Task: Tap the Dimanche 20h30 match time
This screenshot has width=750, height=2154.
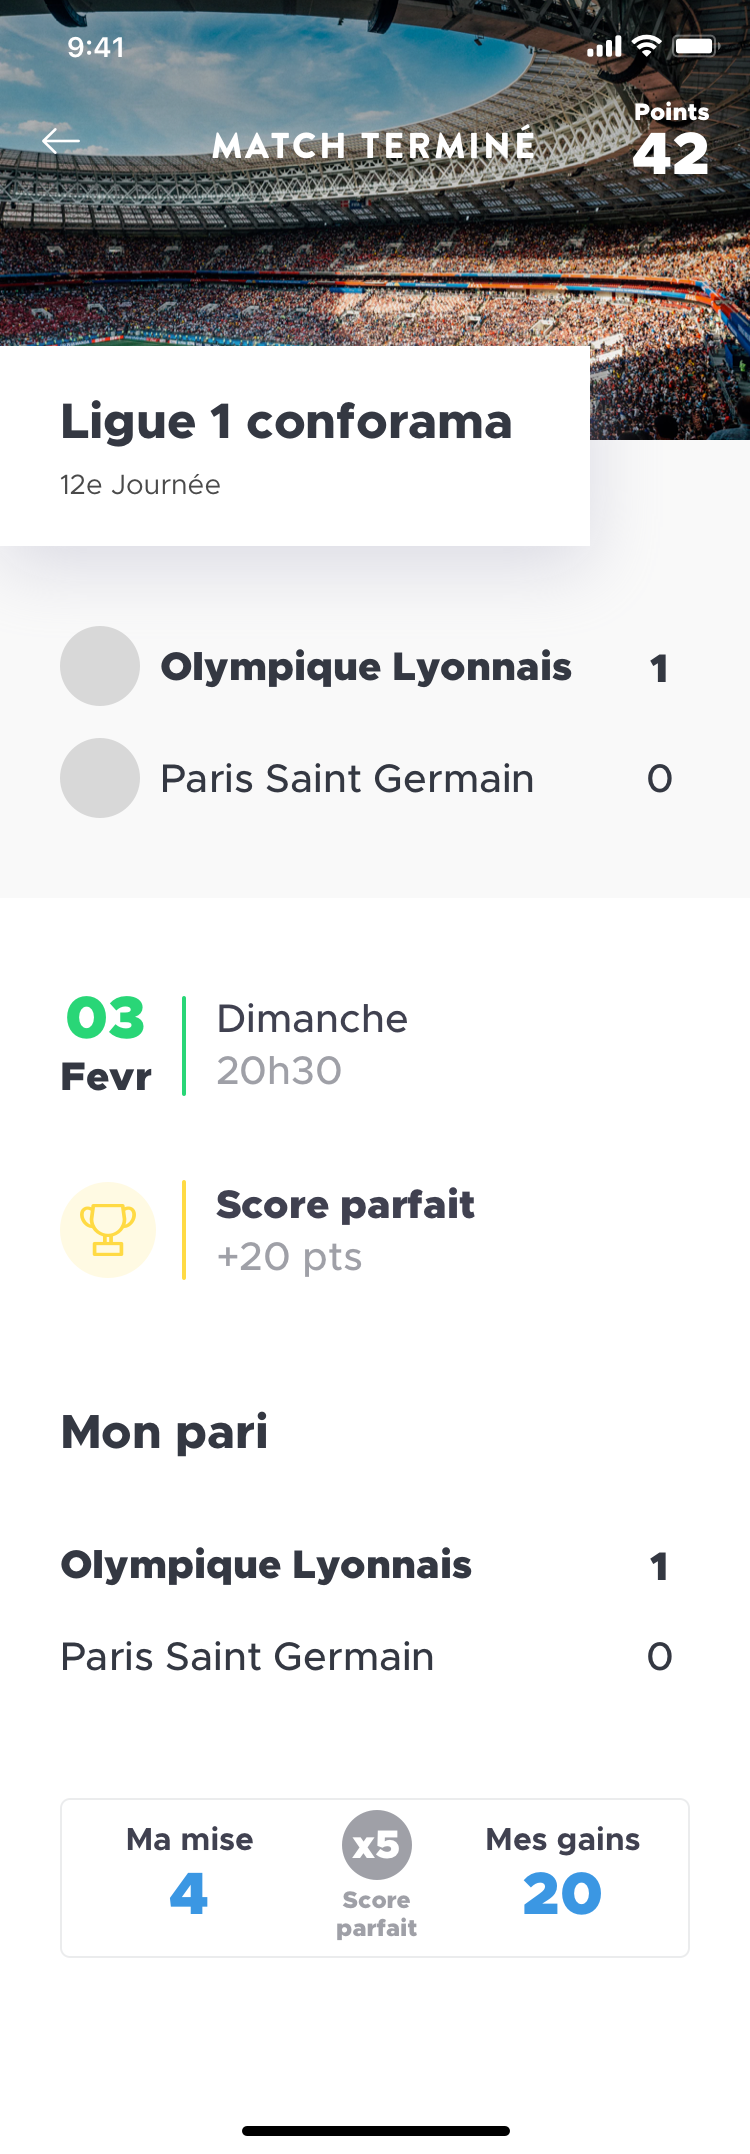Action: 312,1045
